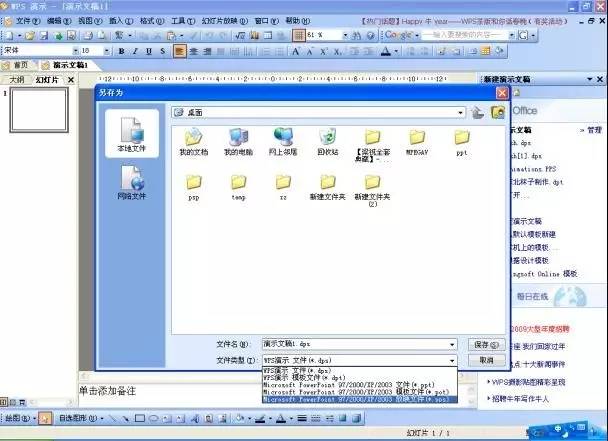
Task: Open the 自选图形 autoshapes menu
Action: coord(81,418)
